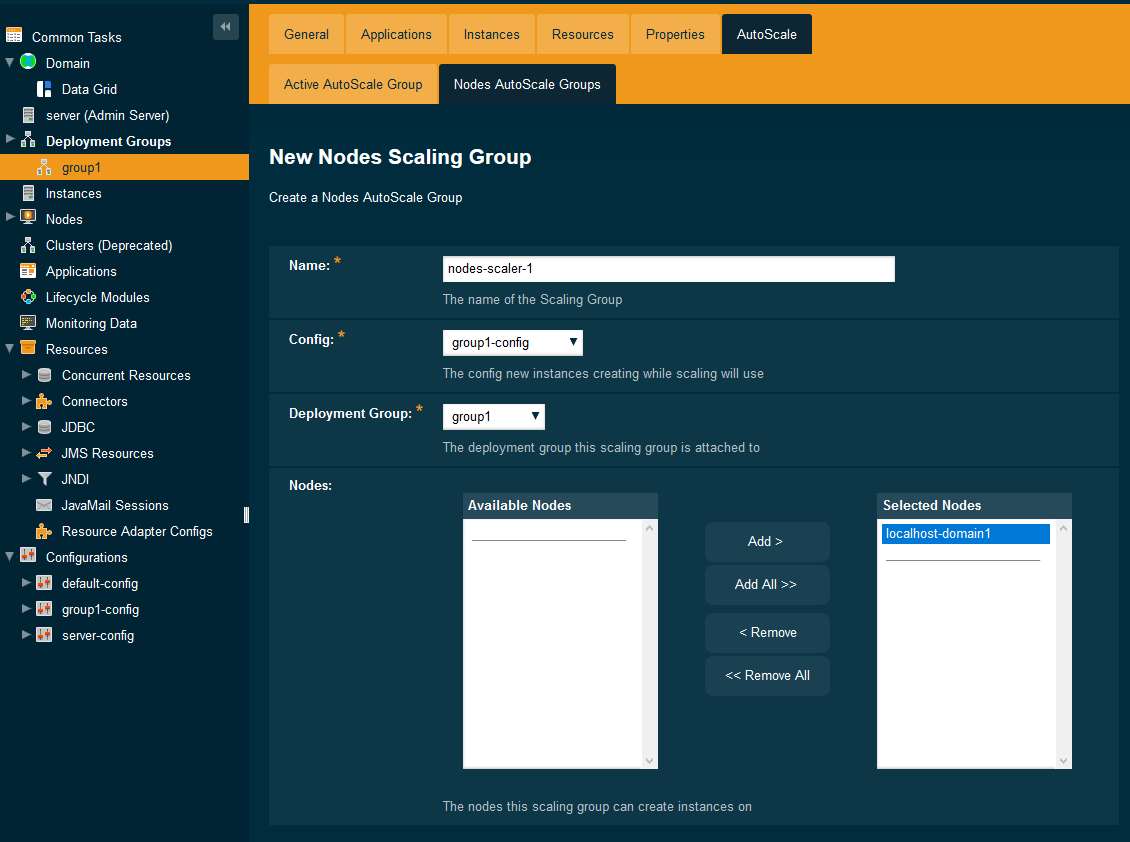Click the Connectors puzzle icon
Viewport: 1130px width, 842px height.
[x=44, y=401]
